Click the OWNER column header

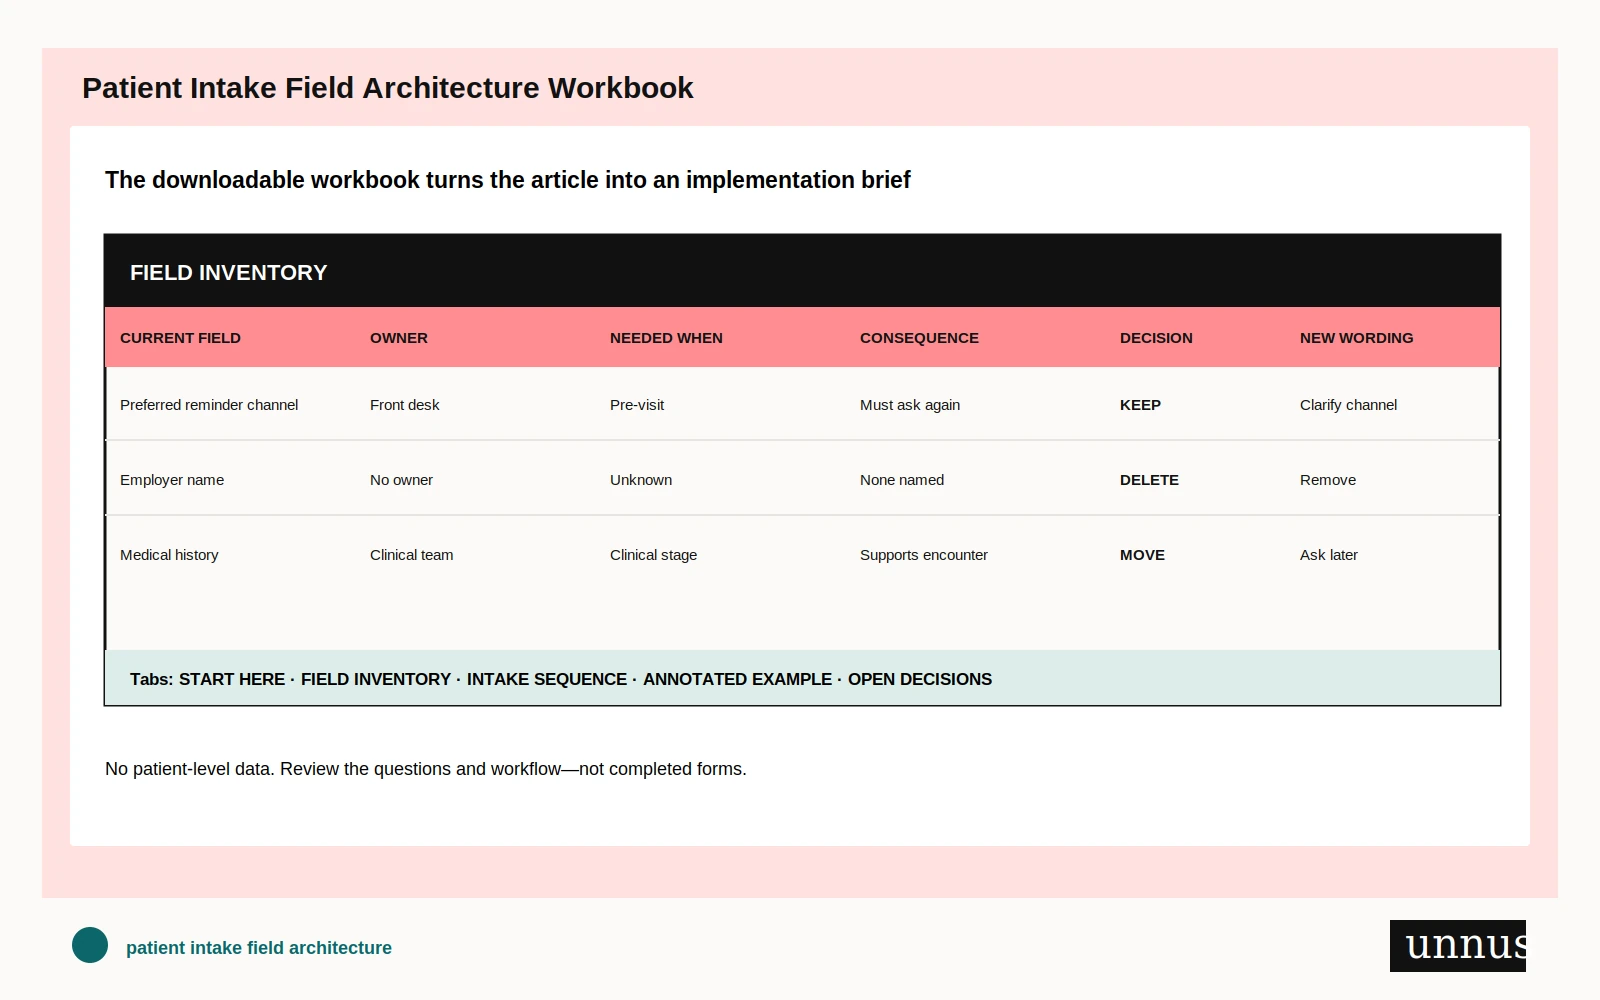click(399, 338)
